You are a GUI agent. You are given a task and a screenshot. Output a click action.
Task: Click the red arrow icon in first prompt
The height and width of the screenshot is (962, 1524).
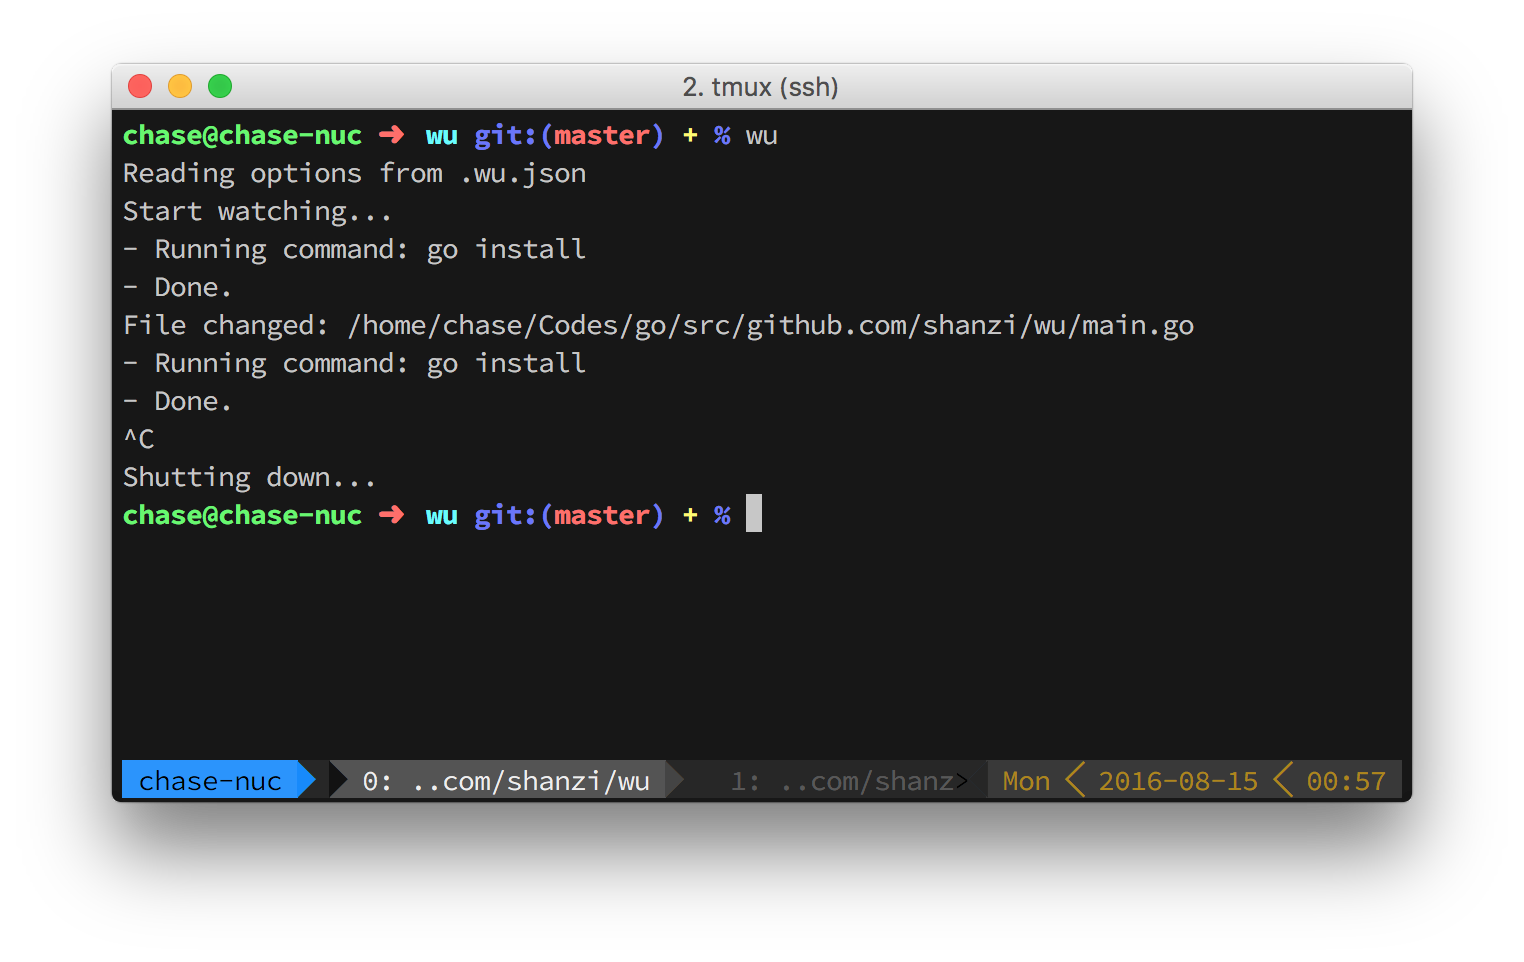[391, 135]
